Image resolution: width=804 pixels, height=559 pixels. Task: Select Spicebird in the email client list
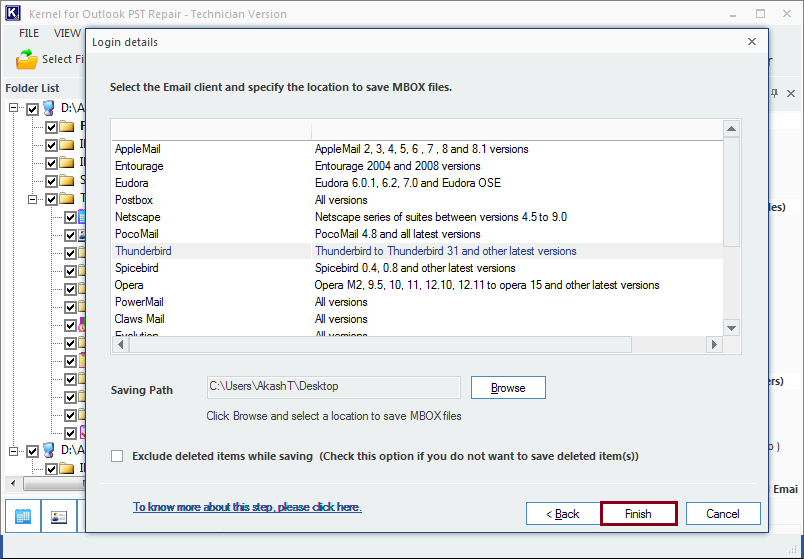pos(136,268)
